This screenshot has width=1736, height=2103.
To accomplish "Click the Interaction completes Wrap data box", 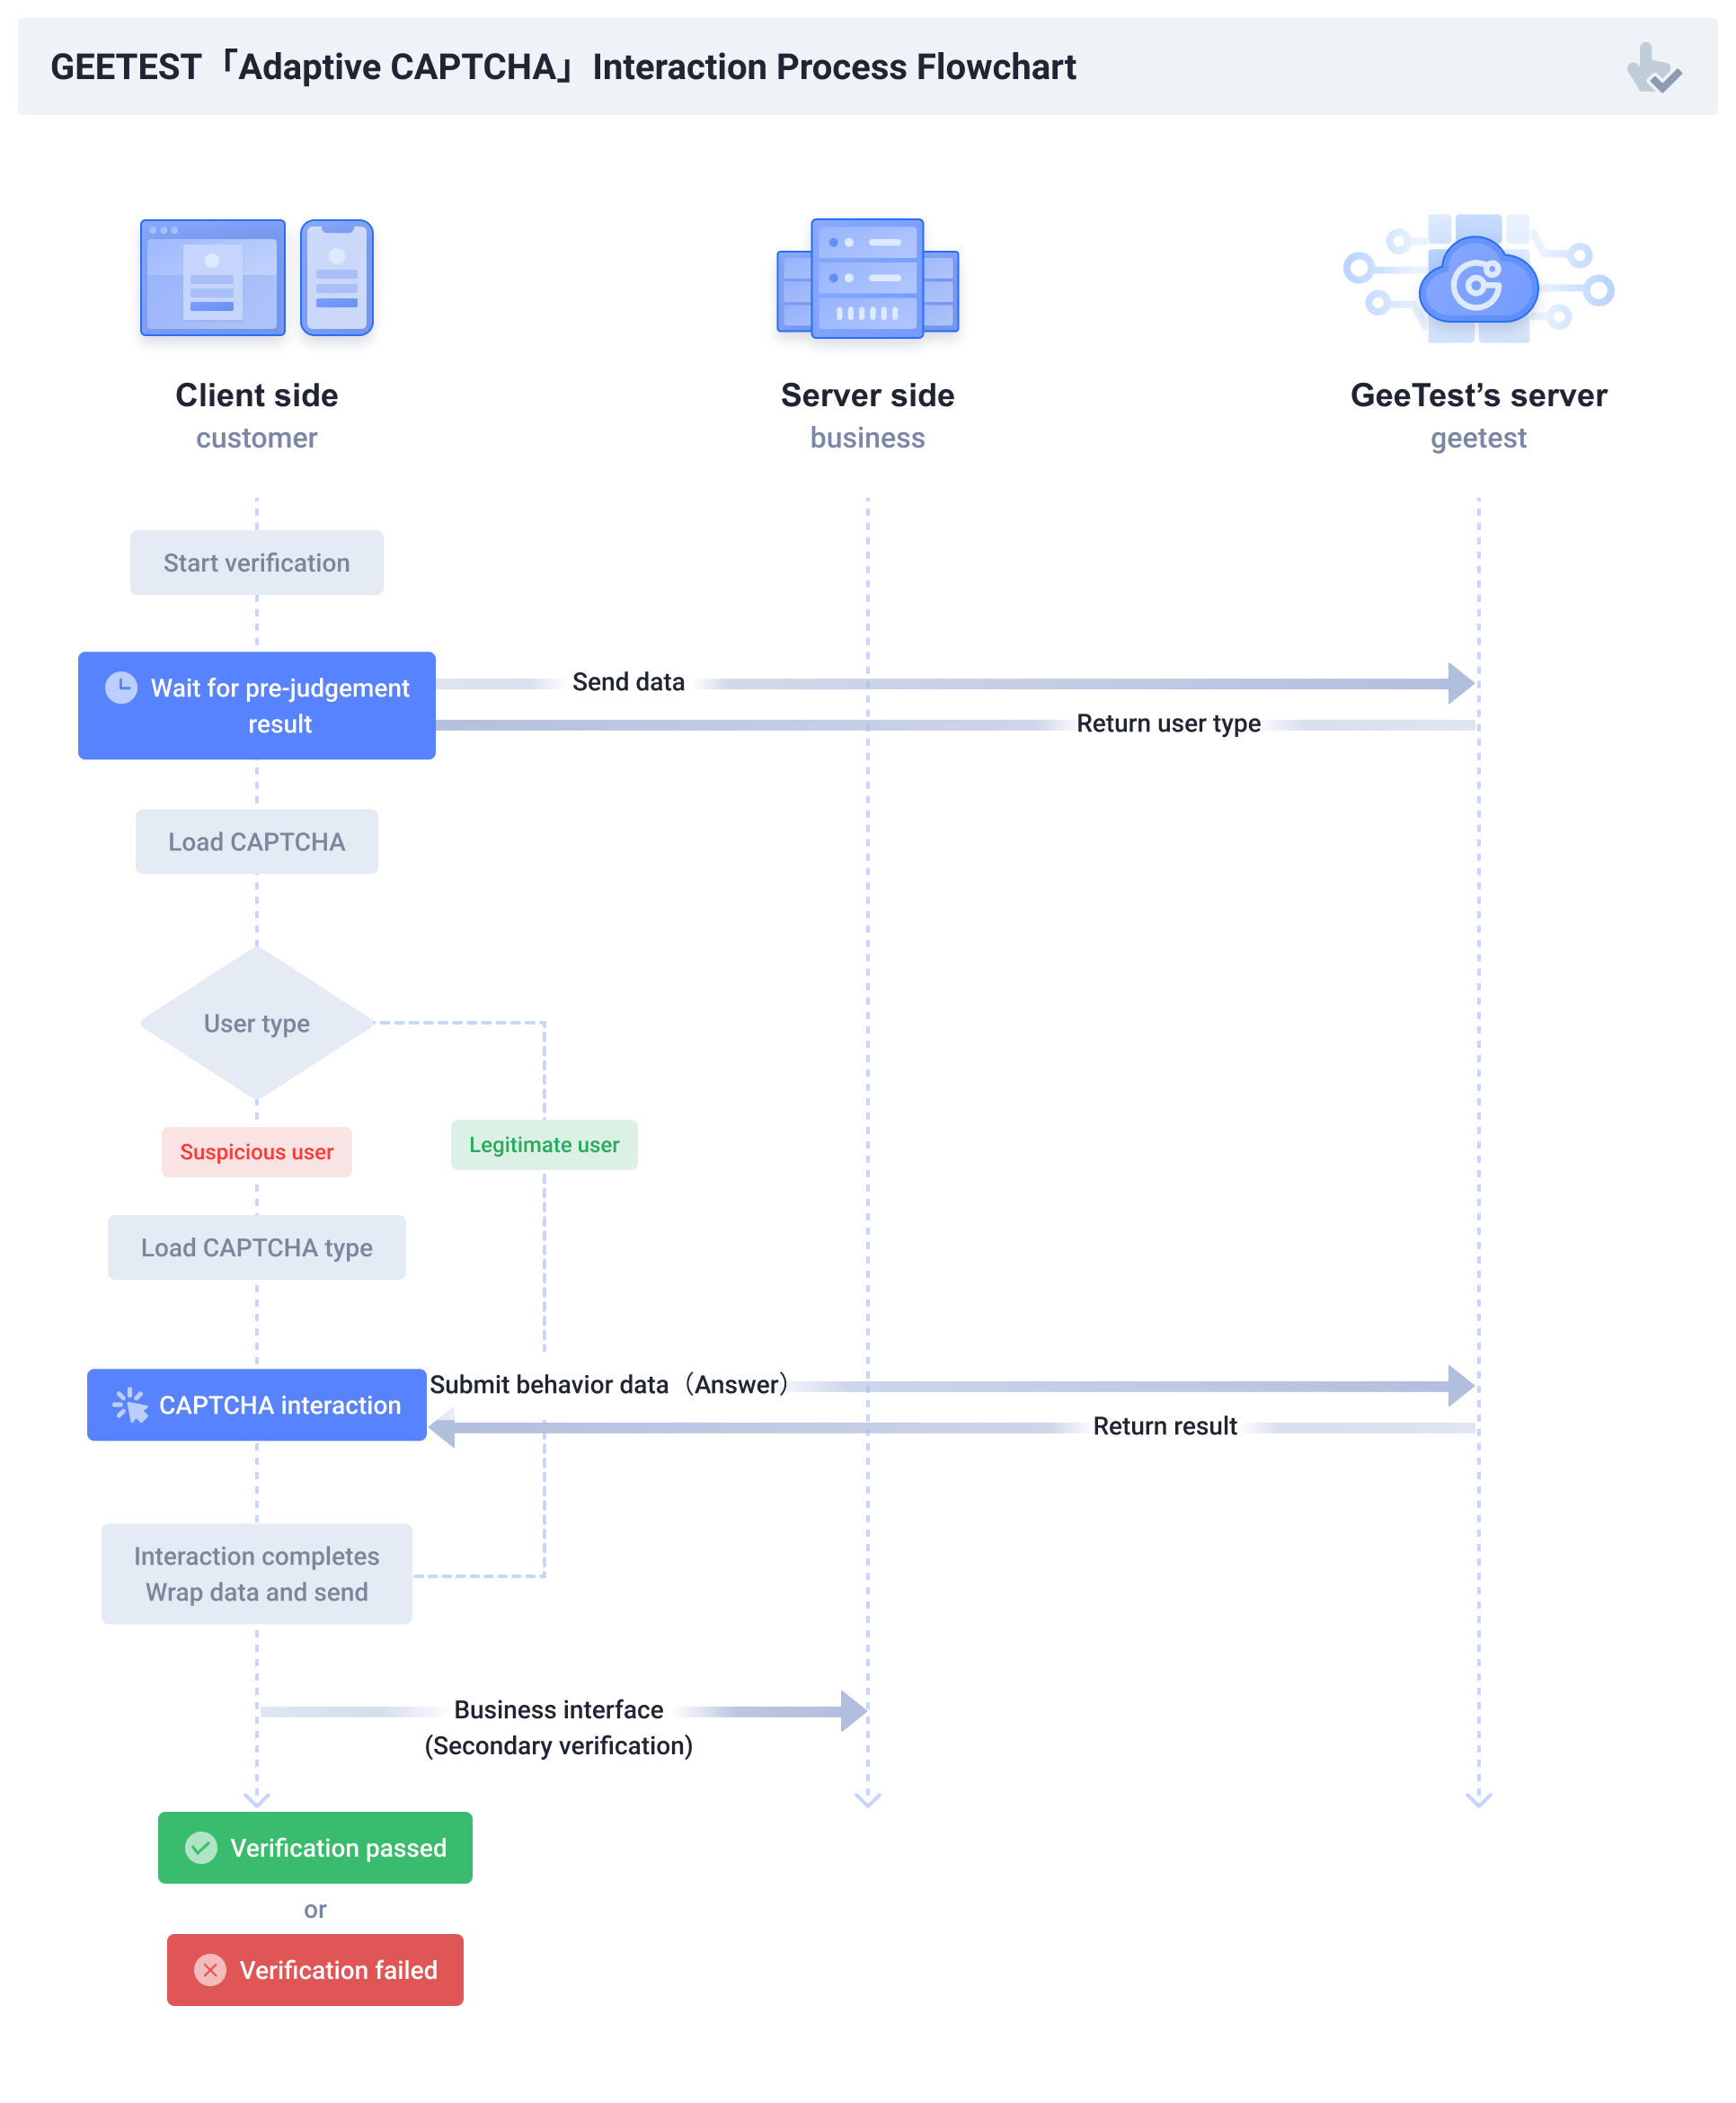I will 256,1574.
